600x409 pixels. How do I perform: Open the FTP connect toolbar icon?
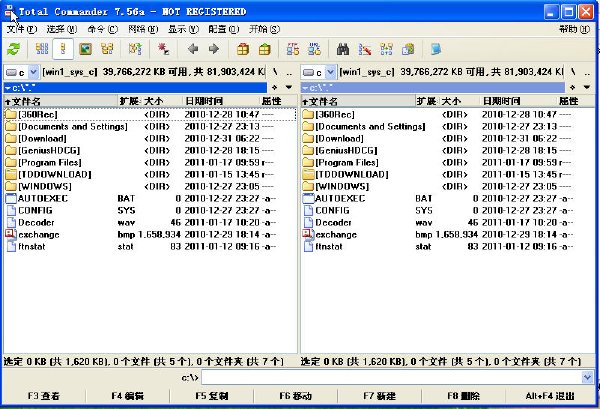coord(293,49)
